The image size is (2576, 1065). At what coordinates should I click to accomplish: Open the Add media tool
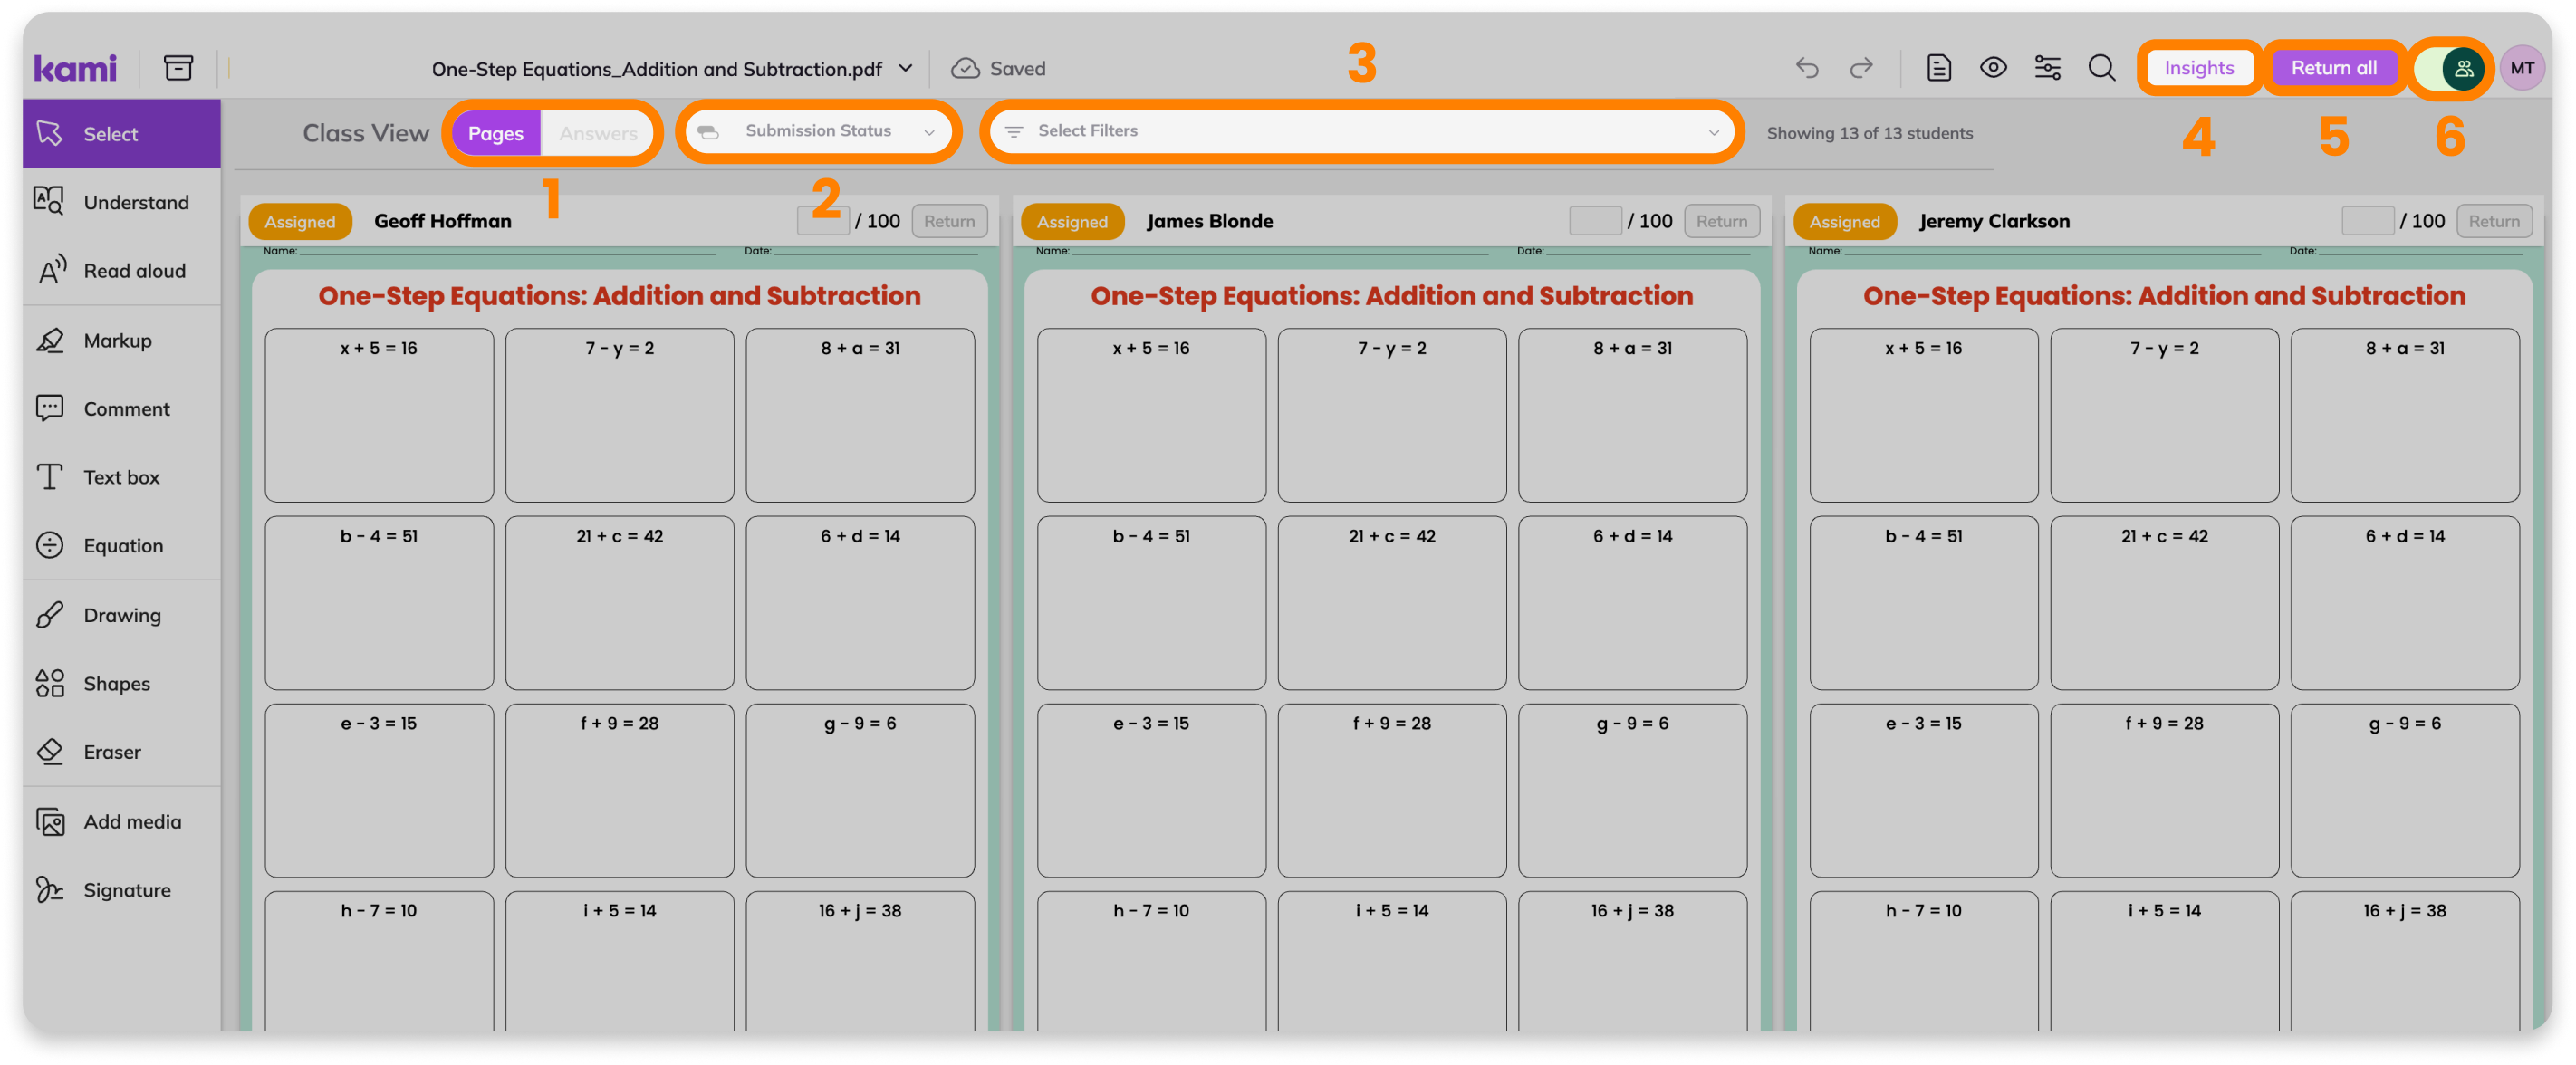(122, 821)
